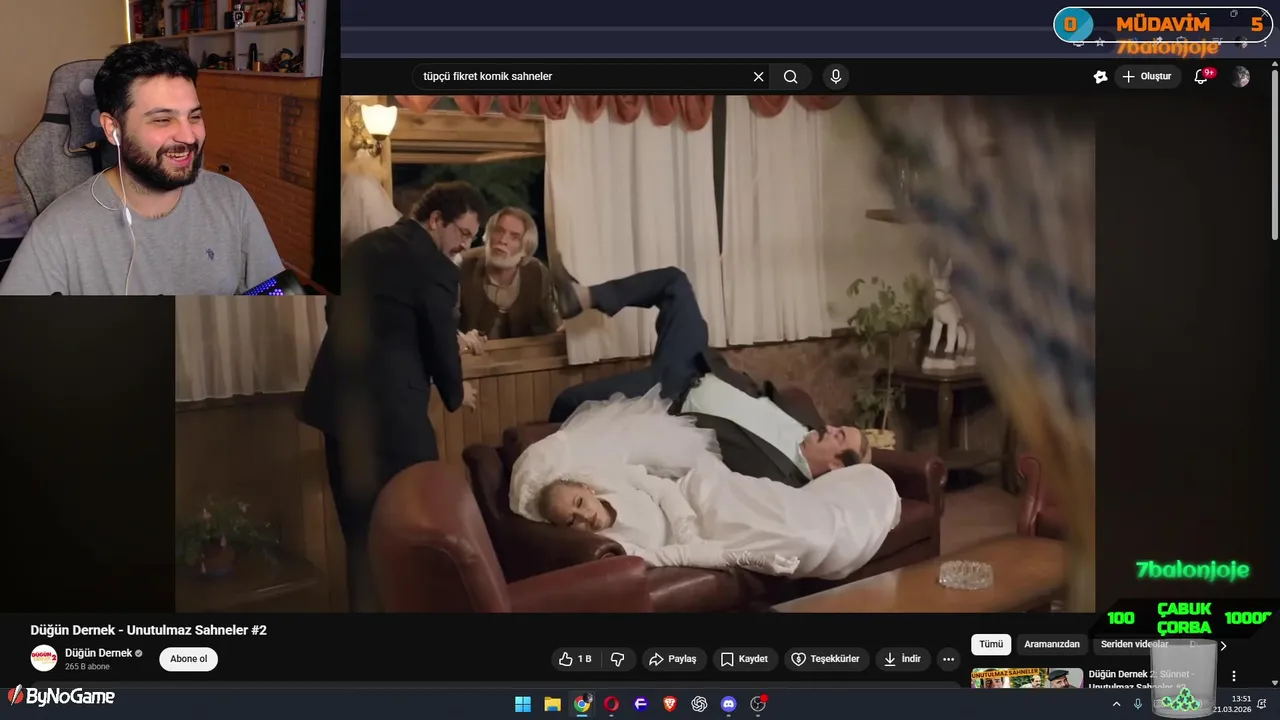Select the Tümü filter chip
The image size is (1280, 720).
point(991,644)
